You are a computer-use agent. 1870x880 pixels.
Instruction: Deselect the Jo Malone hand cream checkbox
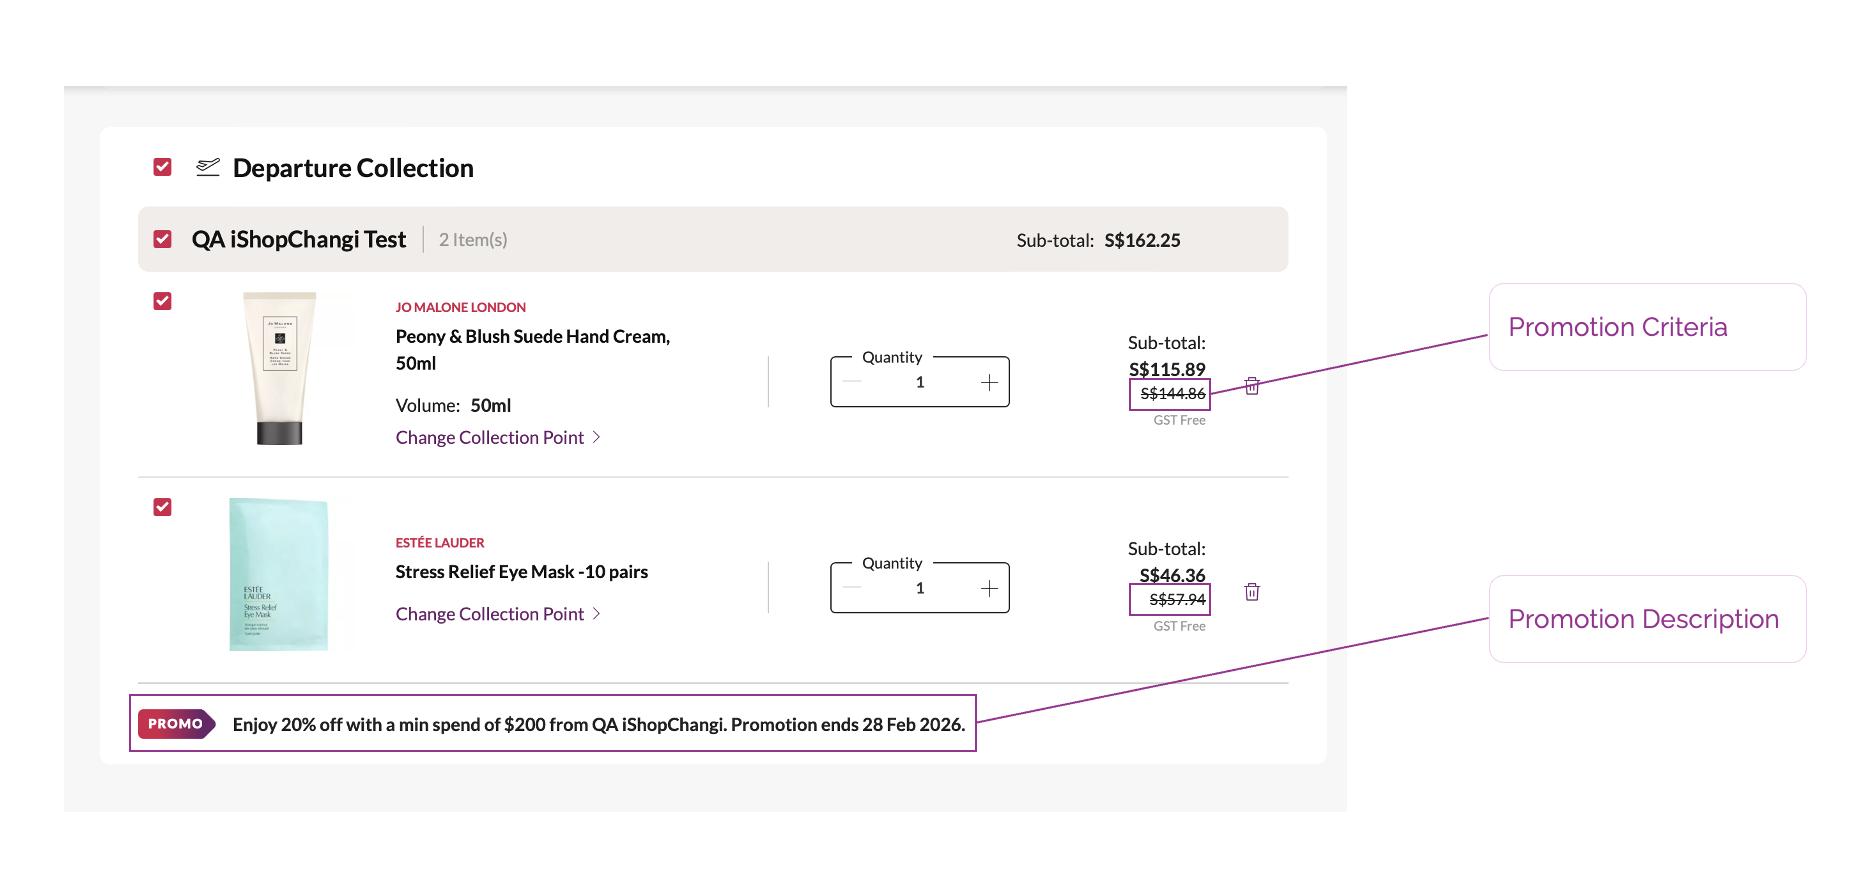point(162,301)
